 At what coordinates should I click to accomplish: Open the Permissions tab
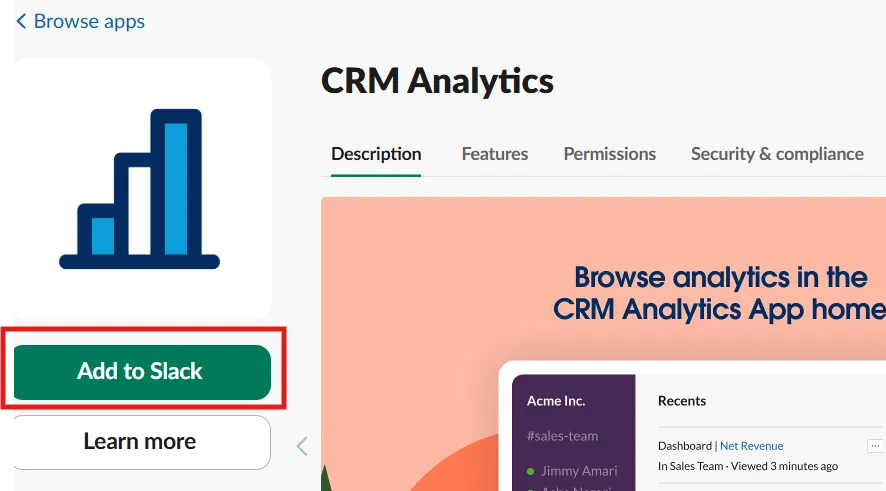click(x=609, y=154)
